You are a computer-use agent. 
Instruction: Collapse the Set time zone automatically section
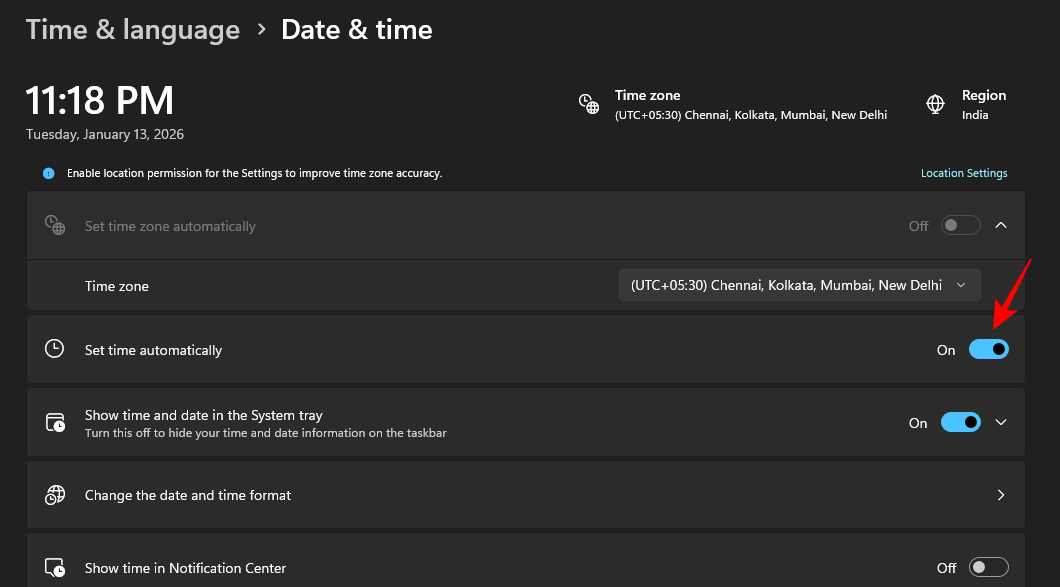pos(1001,226)
